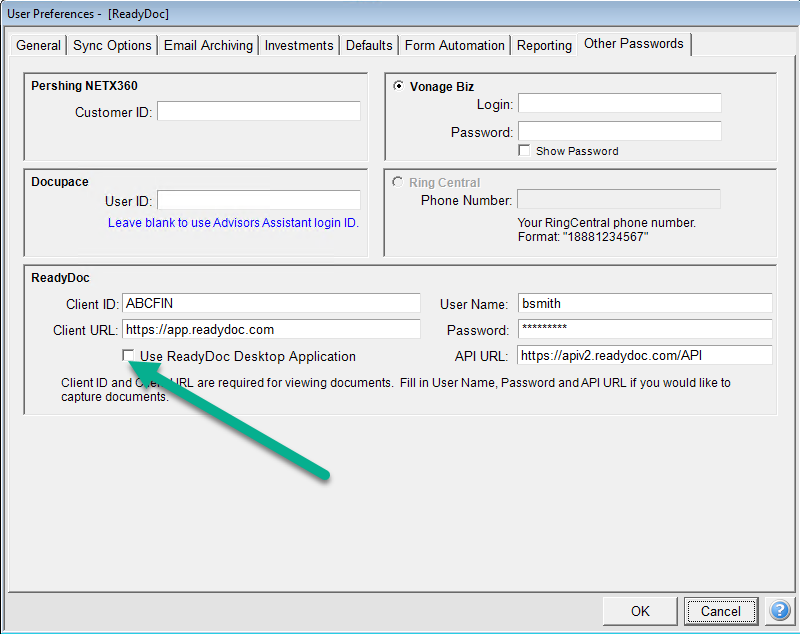Viewport: 800px width, 634px height.
Task: Click the ReadyDoc Client URL field
Action: pyautogui.click(x=271, y=329)
